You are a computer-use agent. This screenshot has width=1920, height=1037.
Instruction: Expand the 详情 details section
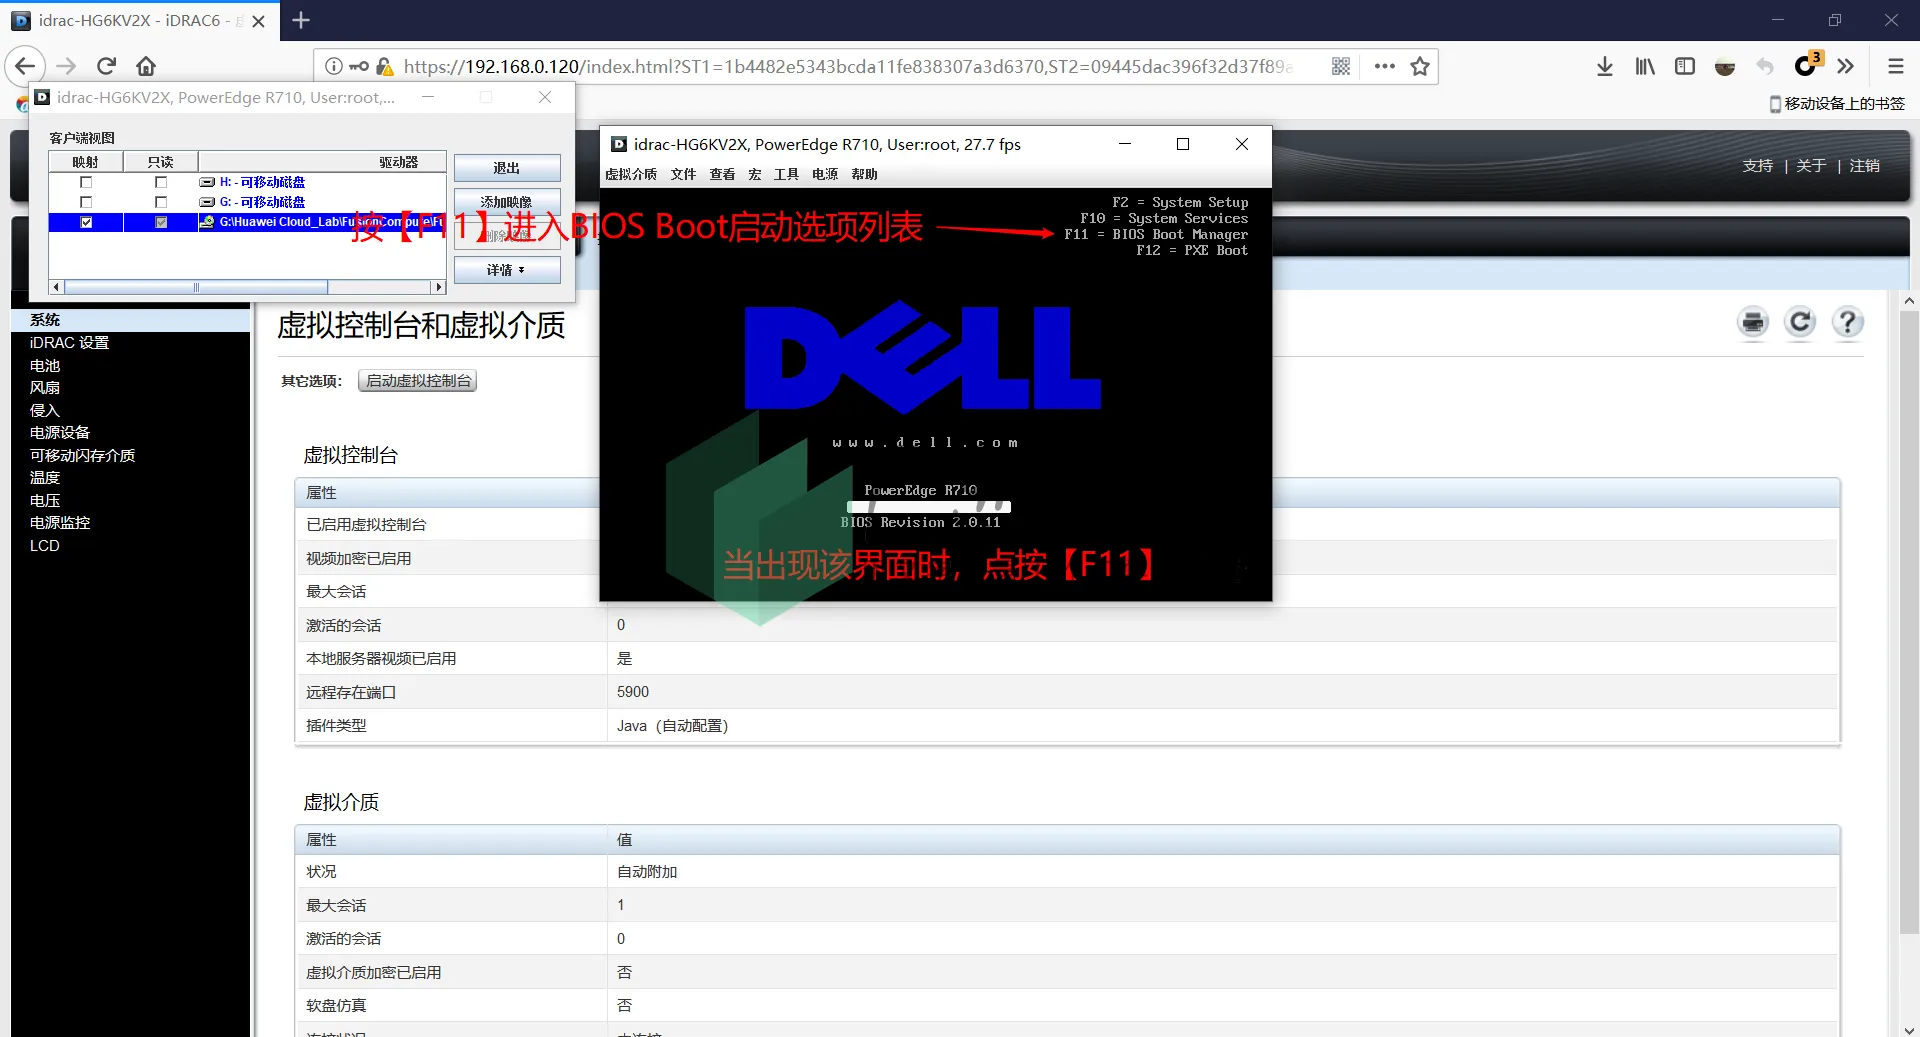tap(507, 270)
